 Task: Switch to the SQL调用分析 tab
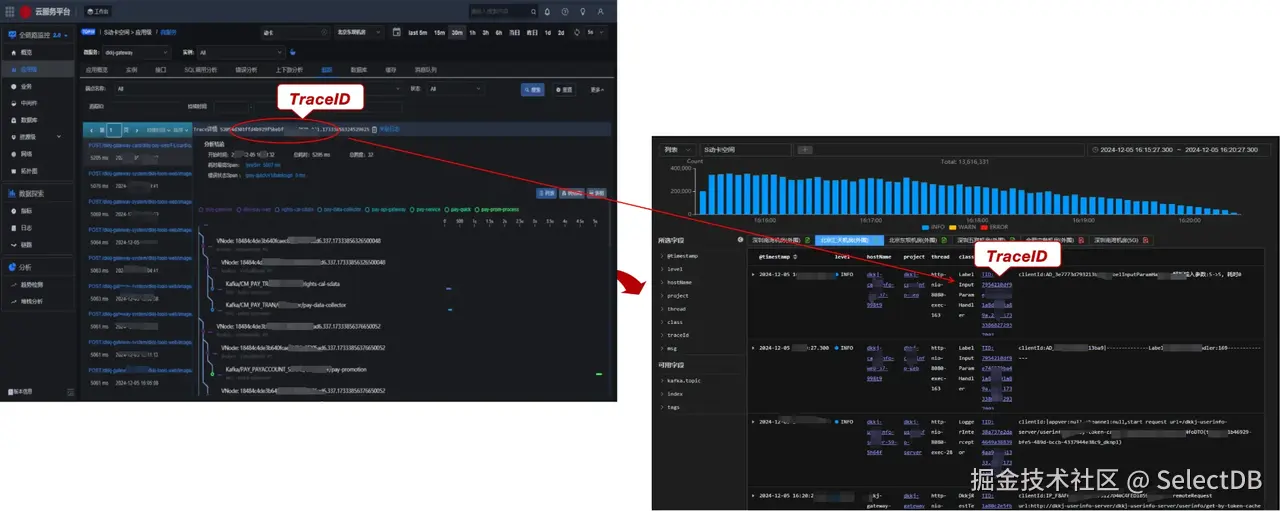click(x=200, y=70)
